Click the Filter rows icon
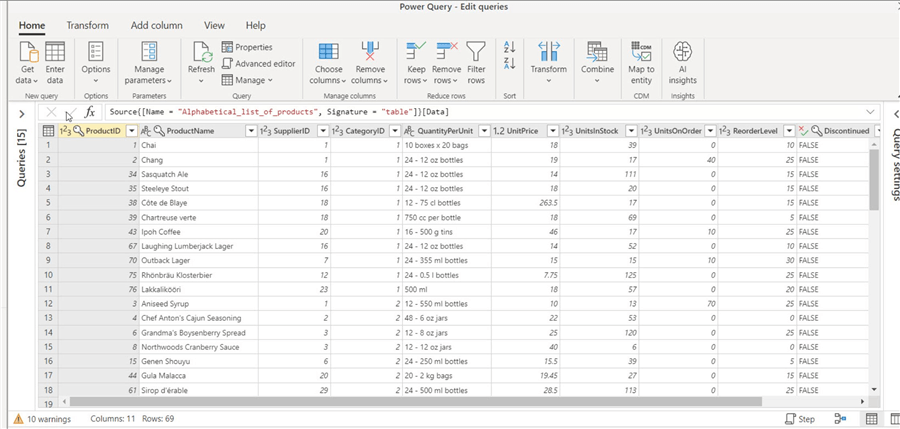The width and height of the screenshot is (900, 429). [476, 52]
